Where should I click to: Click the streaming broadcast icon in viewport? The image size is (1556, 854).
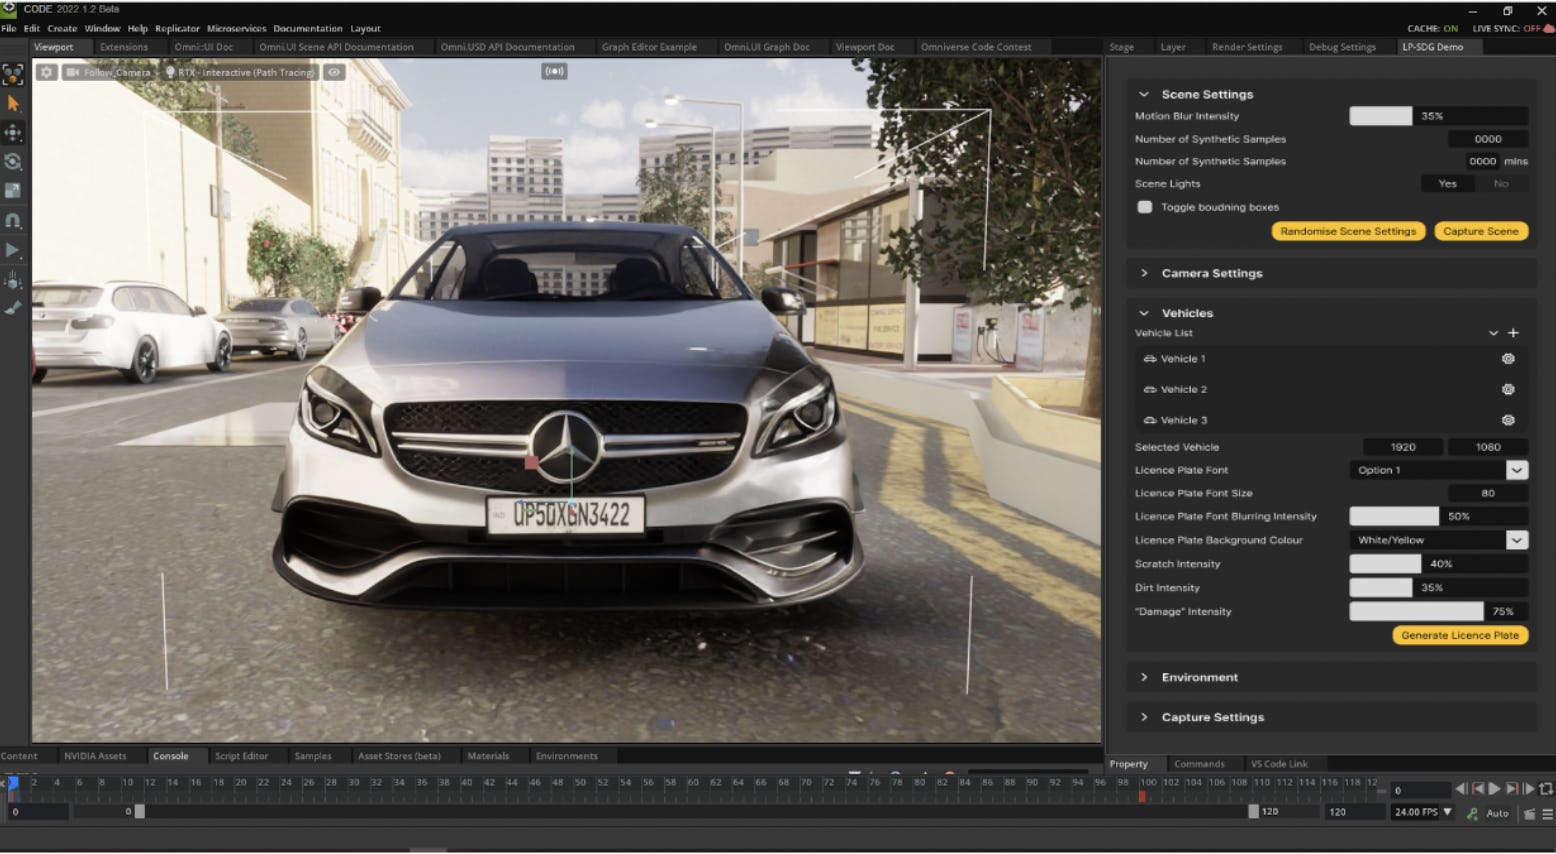[x=554, y=71]
